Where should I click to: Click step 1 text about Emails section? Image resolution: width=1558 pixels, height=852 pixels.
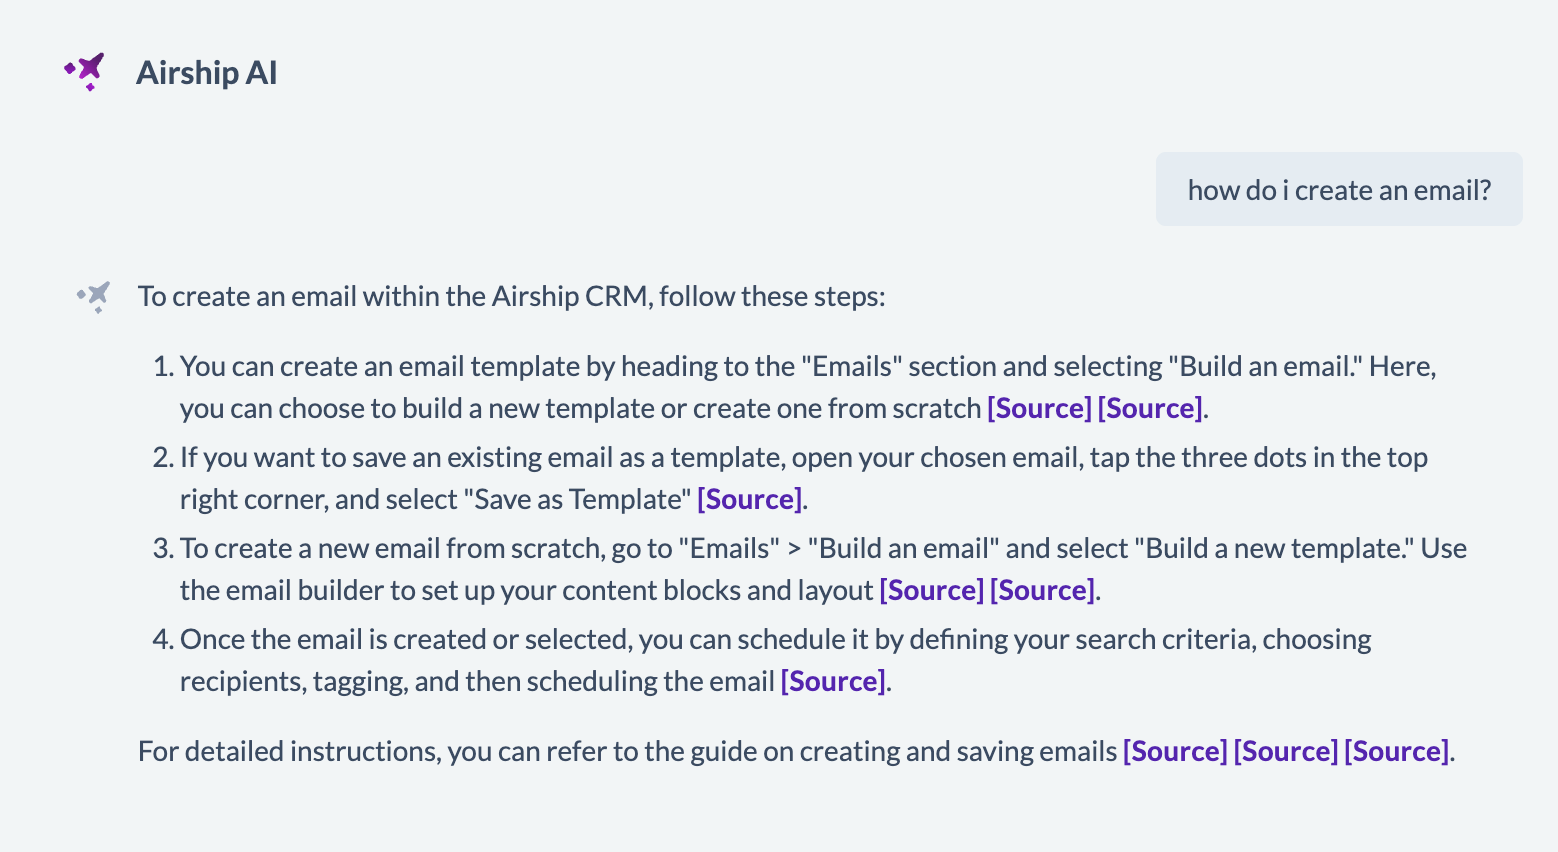pos(700,366)
